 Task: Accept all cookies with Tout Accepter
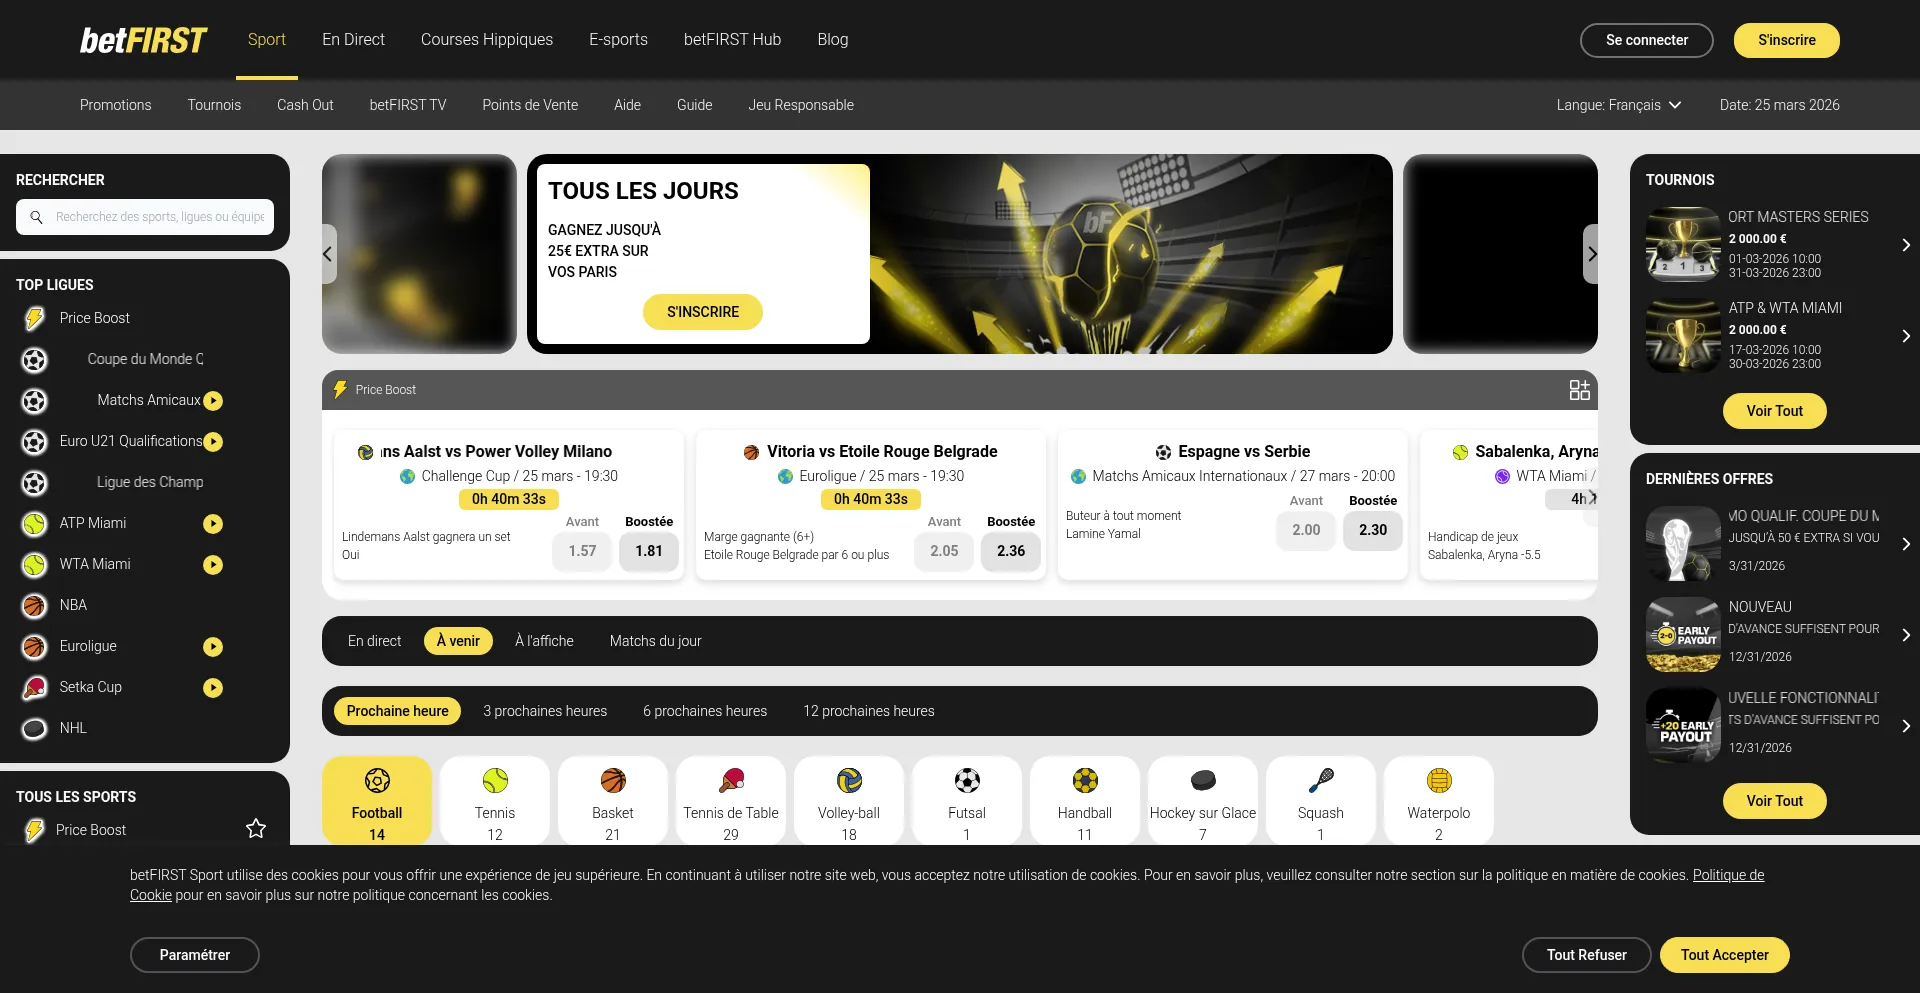click(x=1724, y=955)
